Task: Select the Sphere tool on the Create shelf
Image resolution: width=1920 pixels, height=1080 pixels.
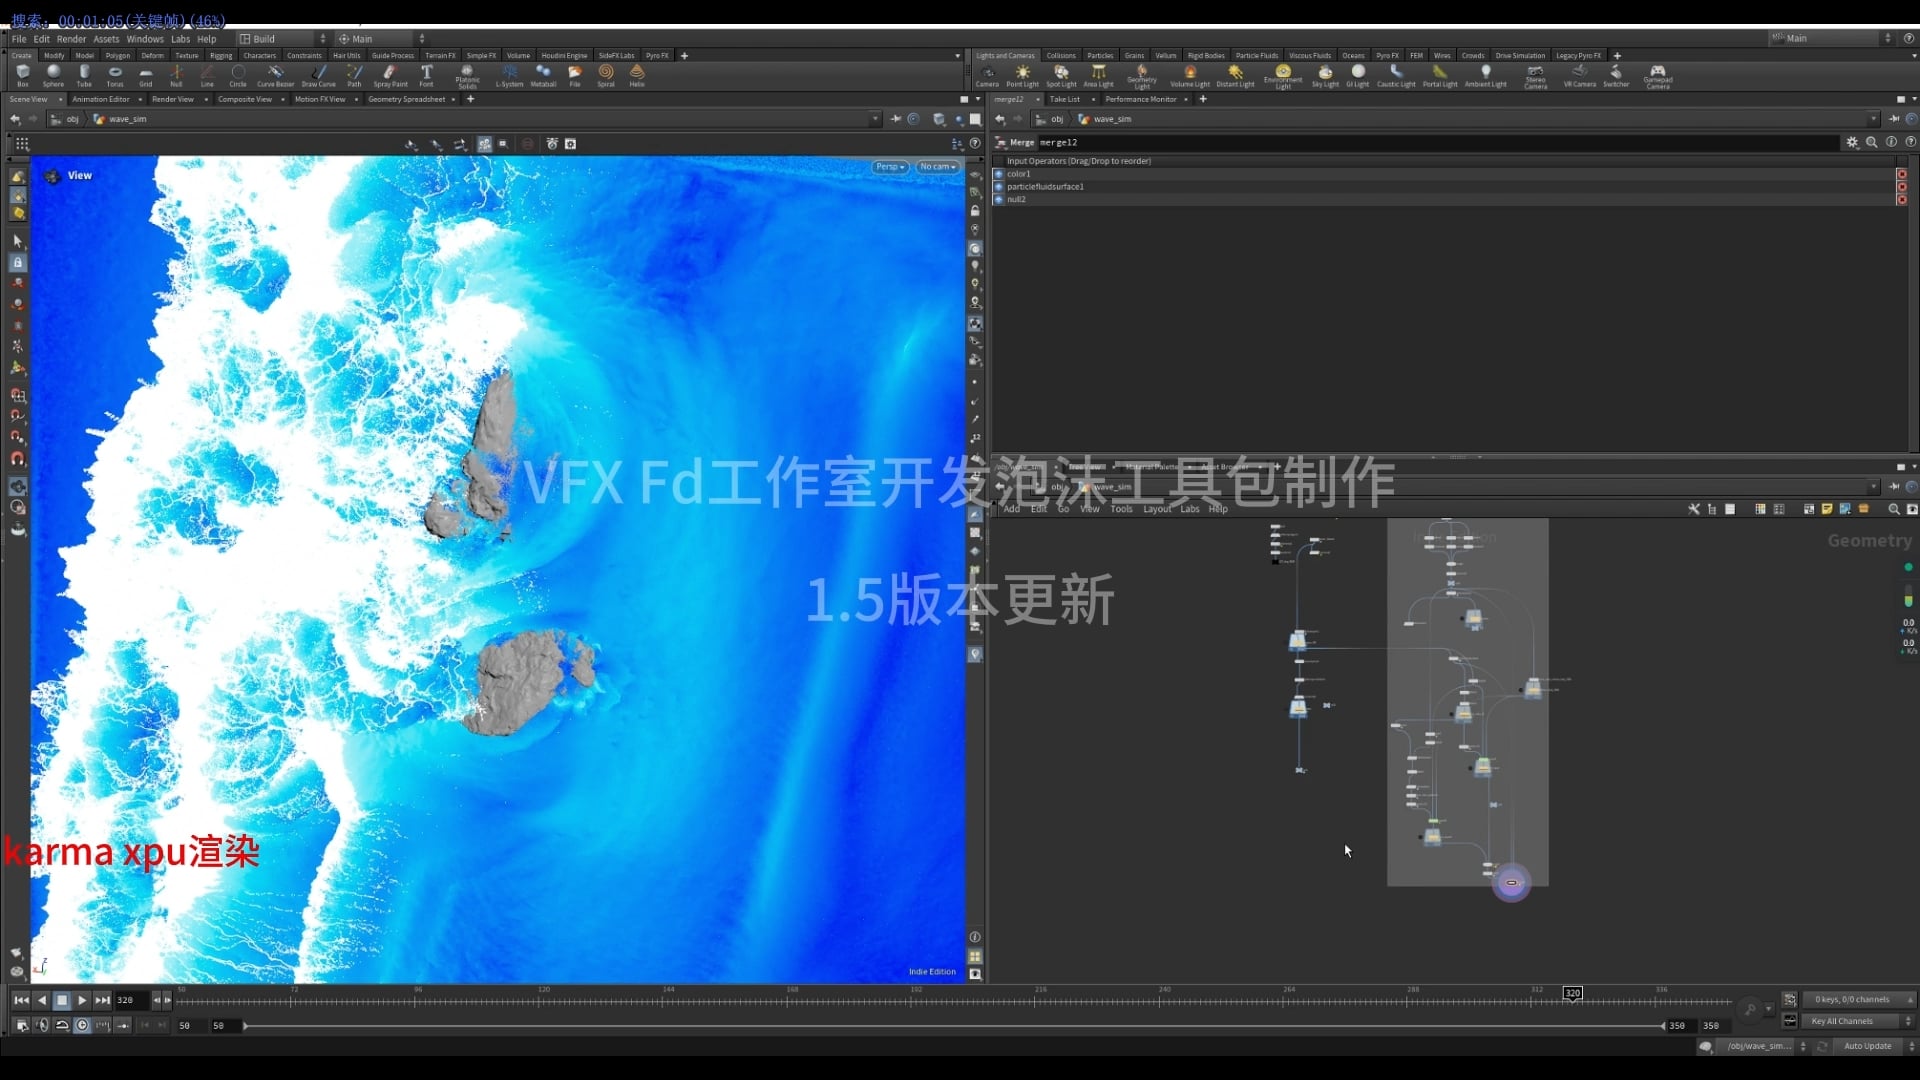Action: tap(52, 75)
